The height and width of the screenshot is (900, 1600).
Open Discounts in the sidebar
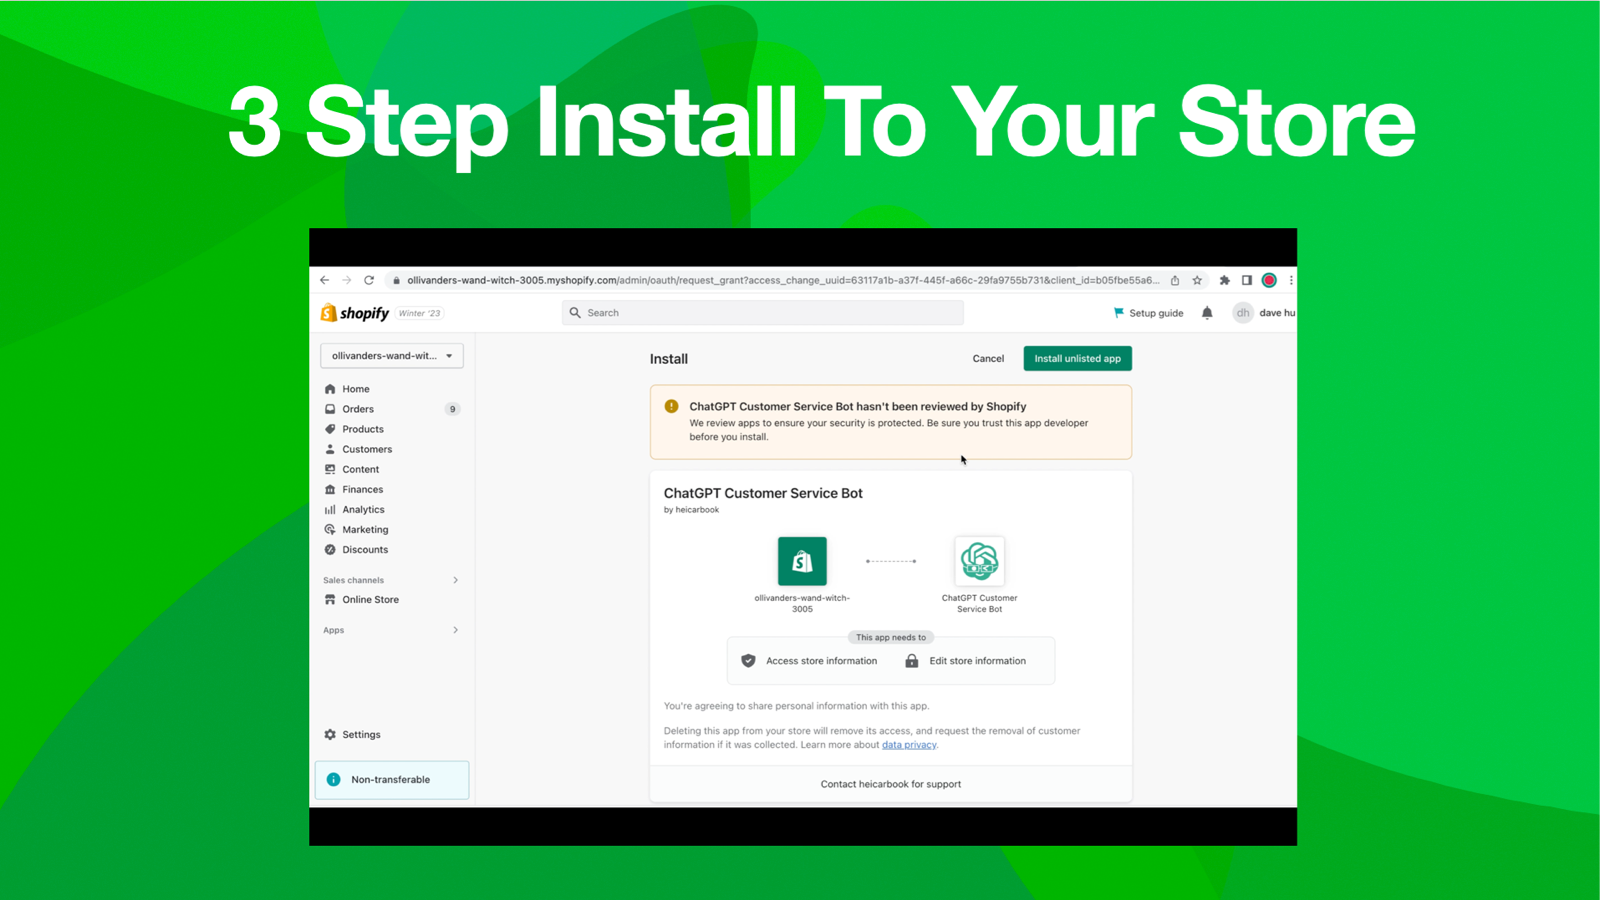(365, 549)
